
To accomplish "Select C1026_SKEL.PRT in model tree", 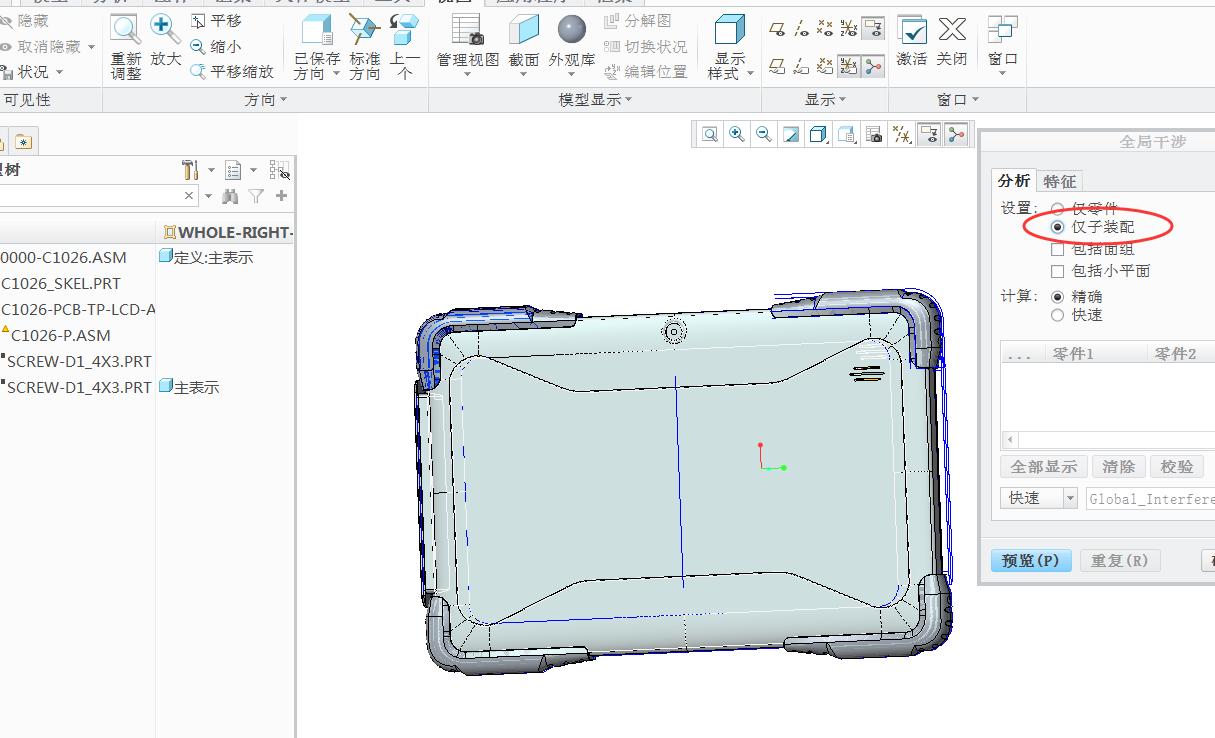I will click(x=61, y=283).
